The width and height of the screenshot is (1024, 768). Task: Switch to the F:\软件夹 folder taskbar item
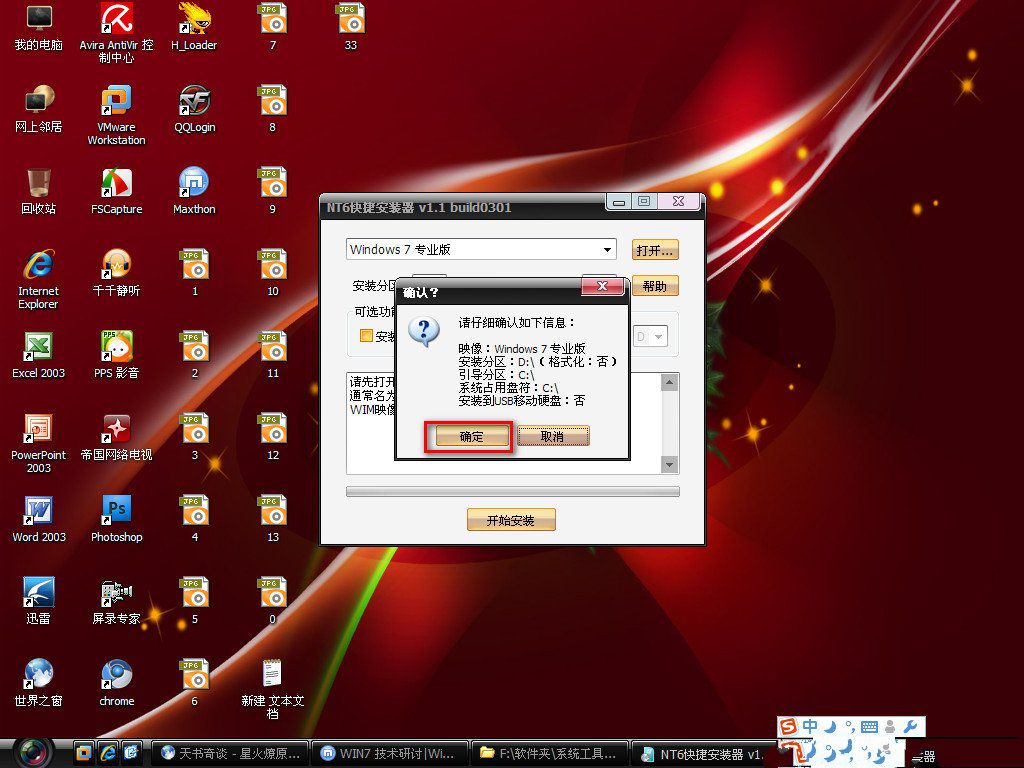[551, 753]
